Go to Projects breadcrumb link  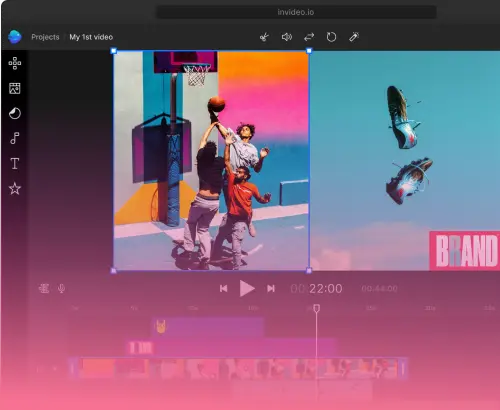point(45,37)
